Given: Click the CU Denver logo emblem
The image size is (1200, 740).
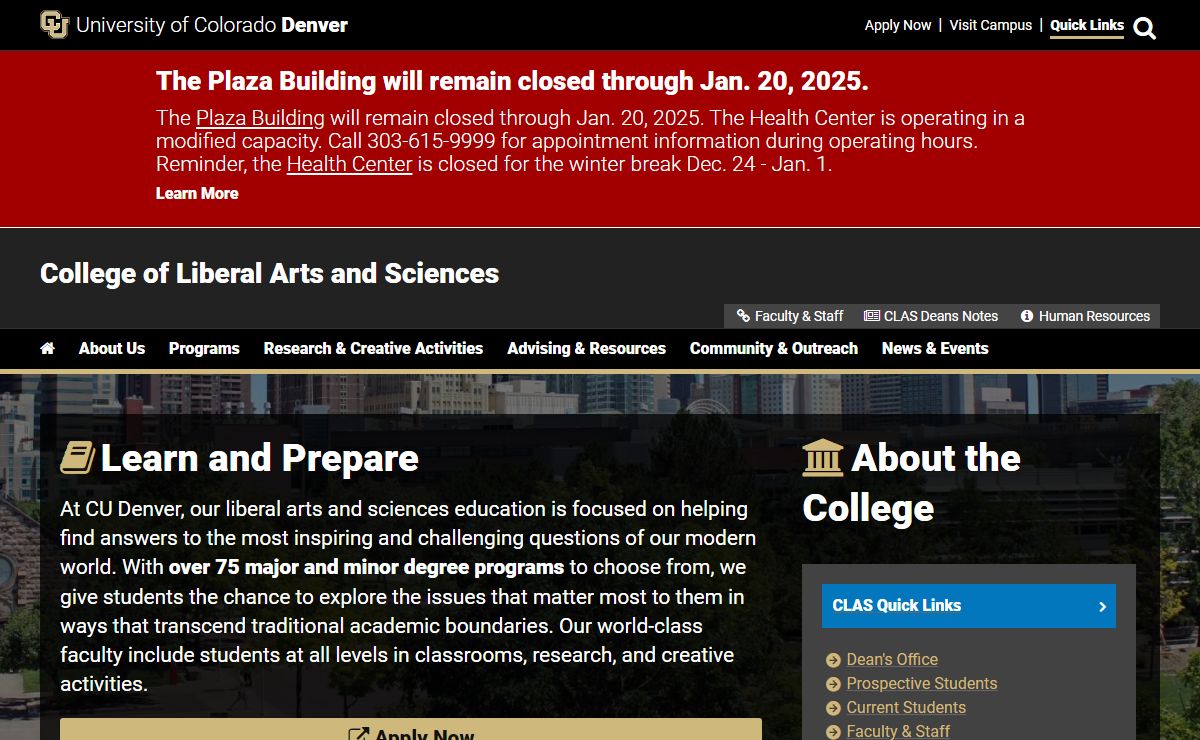Looking at the screenshot, I should [54, 25].
